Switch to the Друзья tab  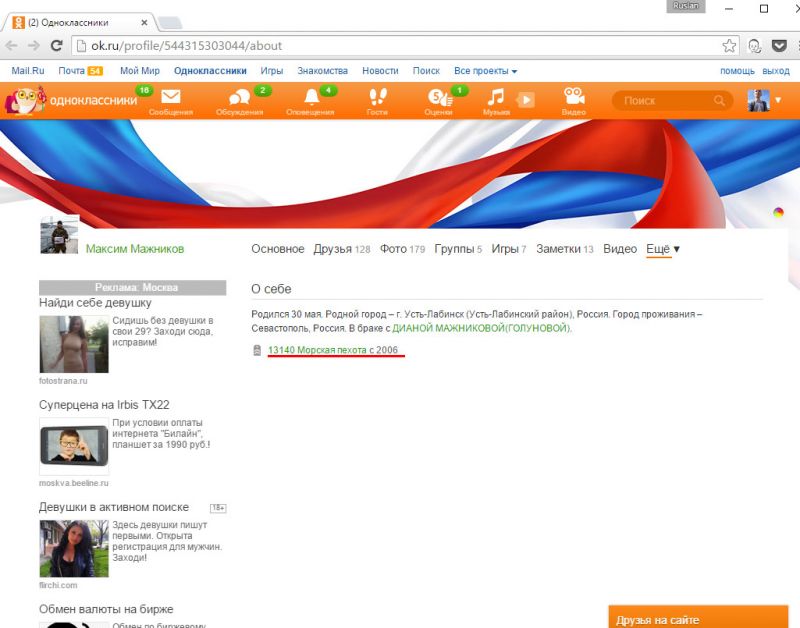pyautogui.click(x=332, y=249)
